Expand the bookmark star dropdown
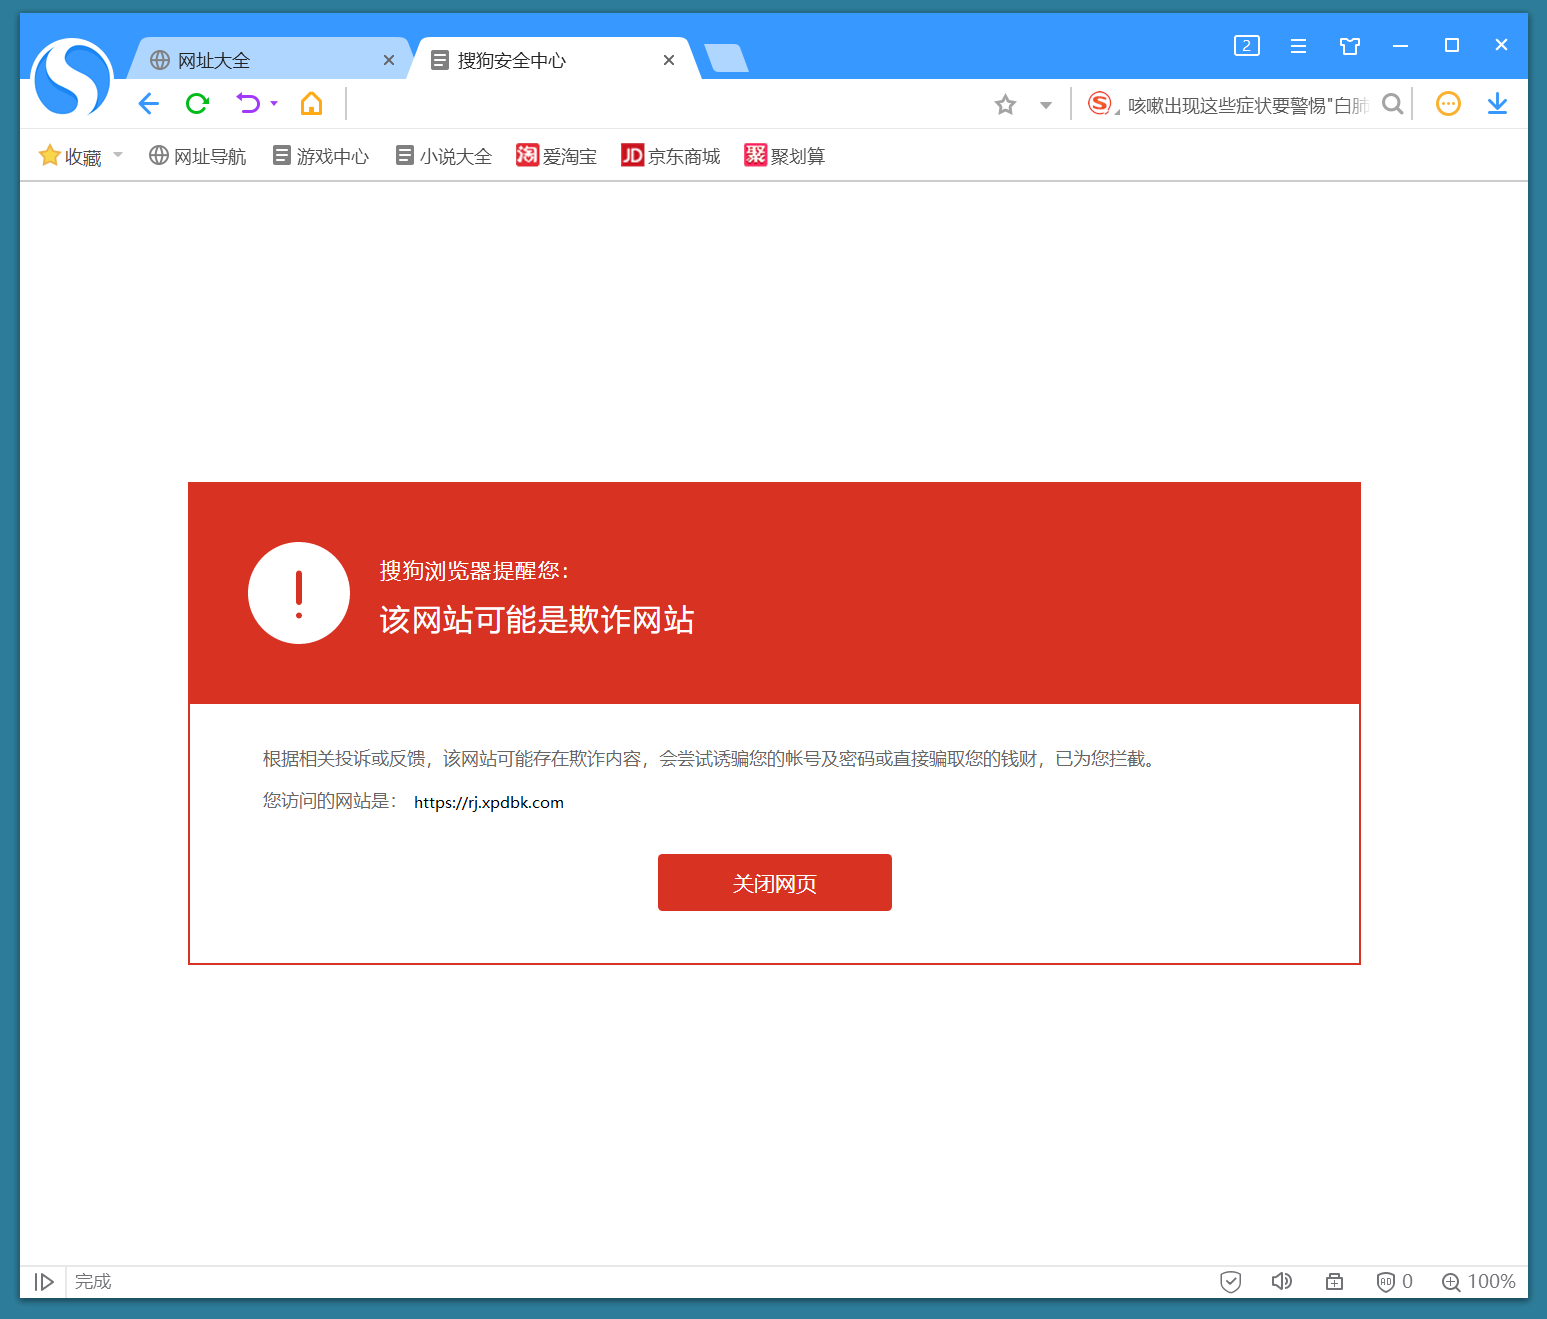Viewport: 1547px width, 1319px height. click(1045, 103)
